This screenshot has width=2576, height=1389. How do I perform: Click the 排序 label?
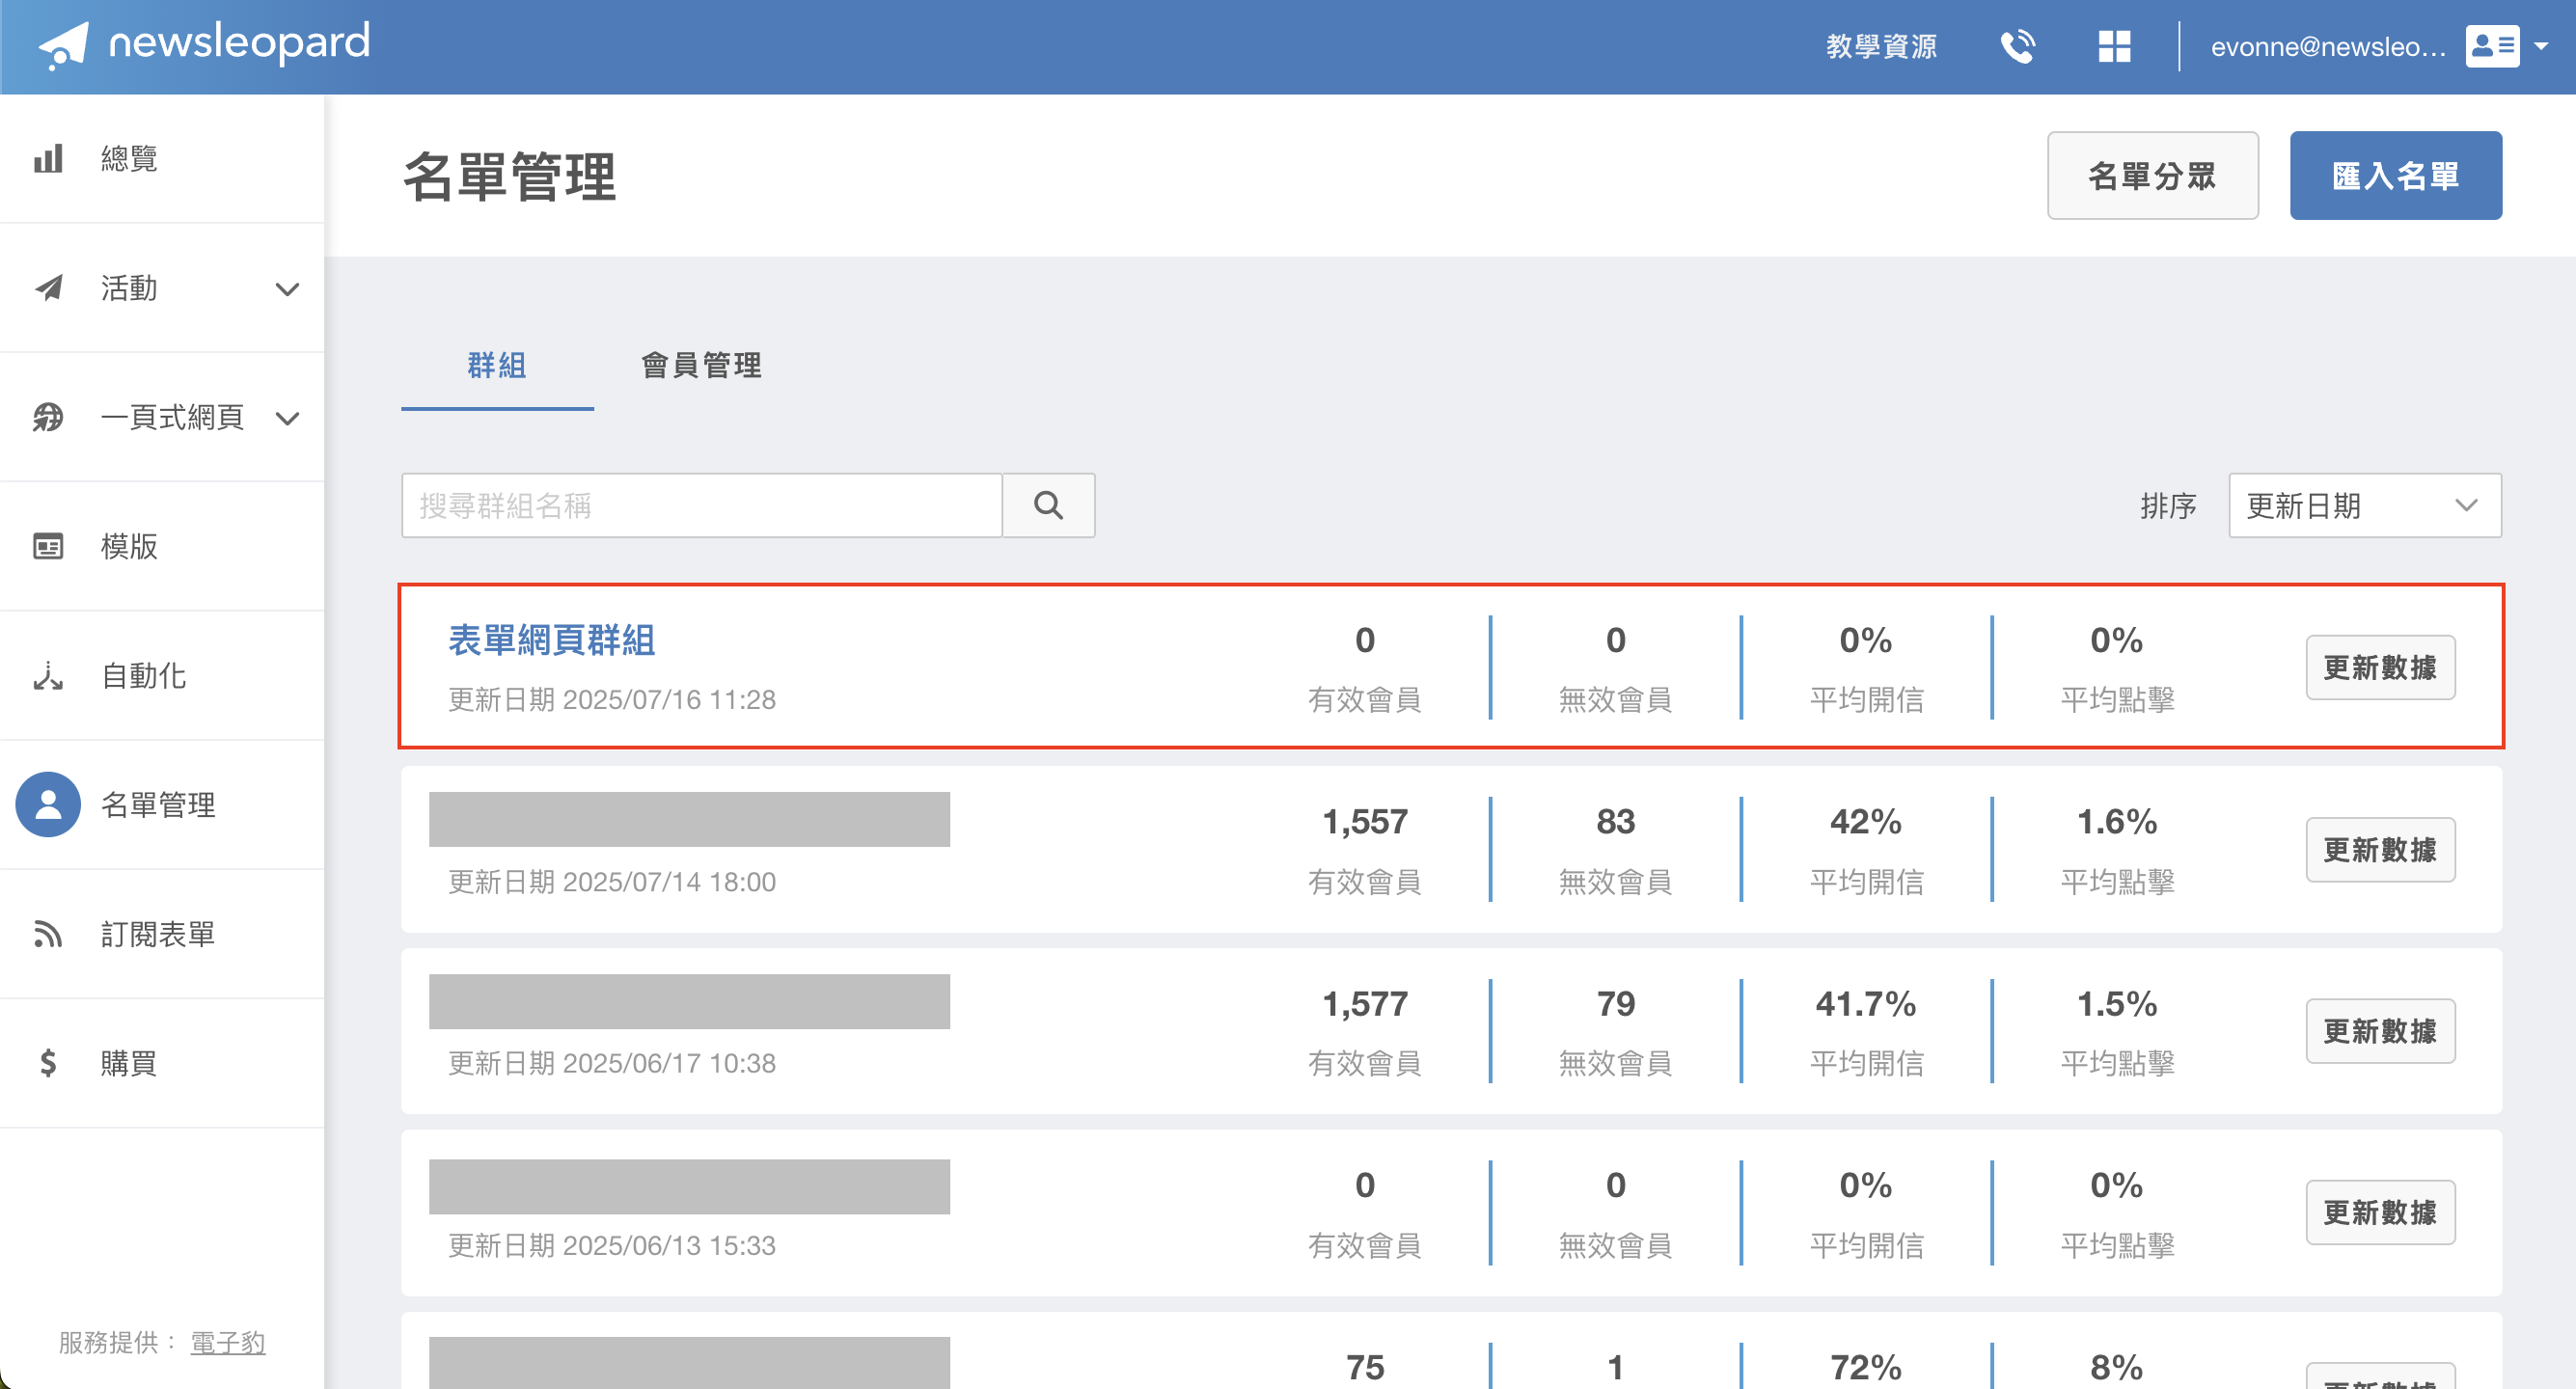click(2168, 506)
